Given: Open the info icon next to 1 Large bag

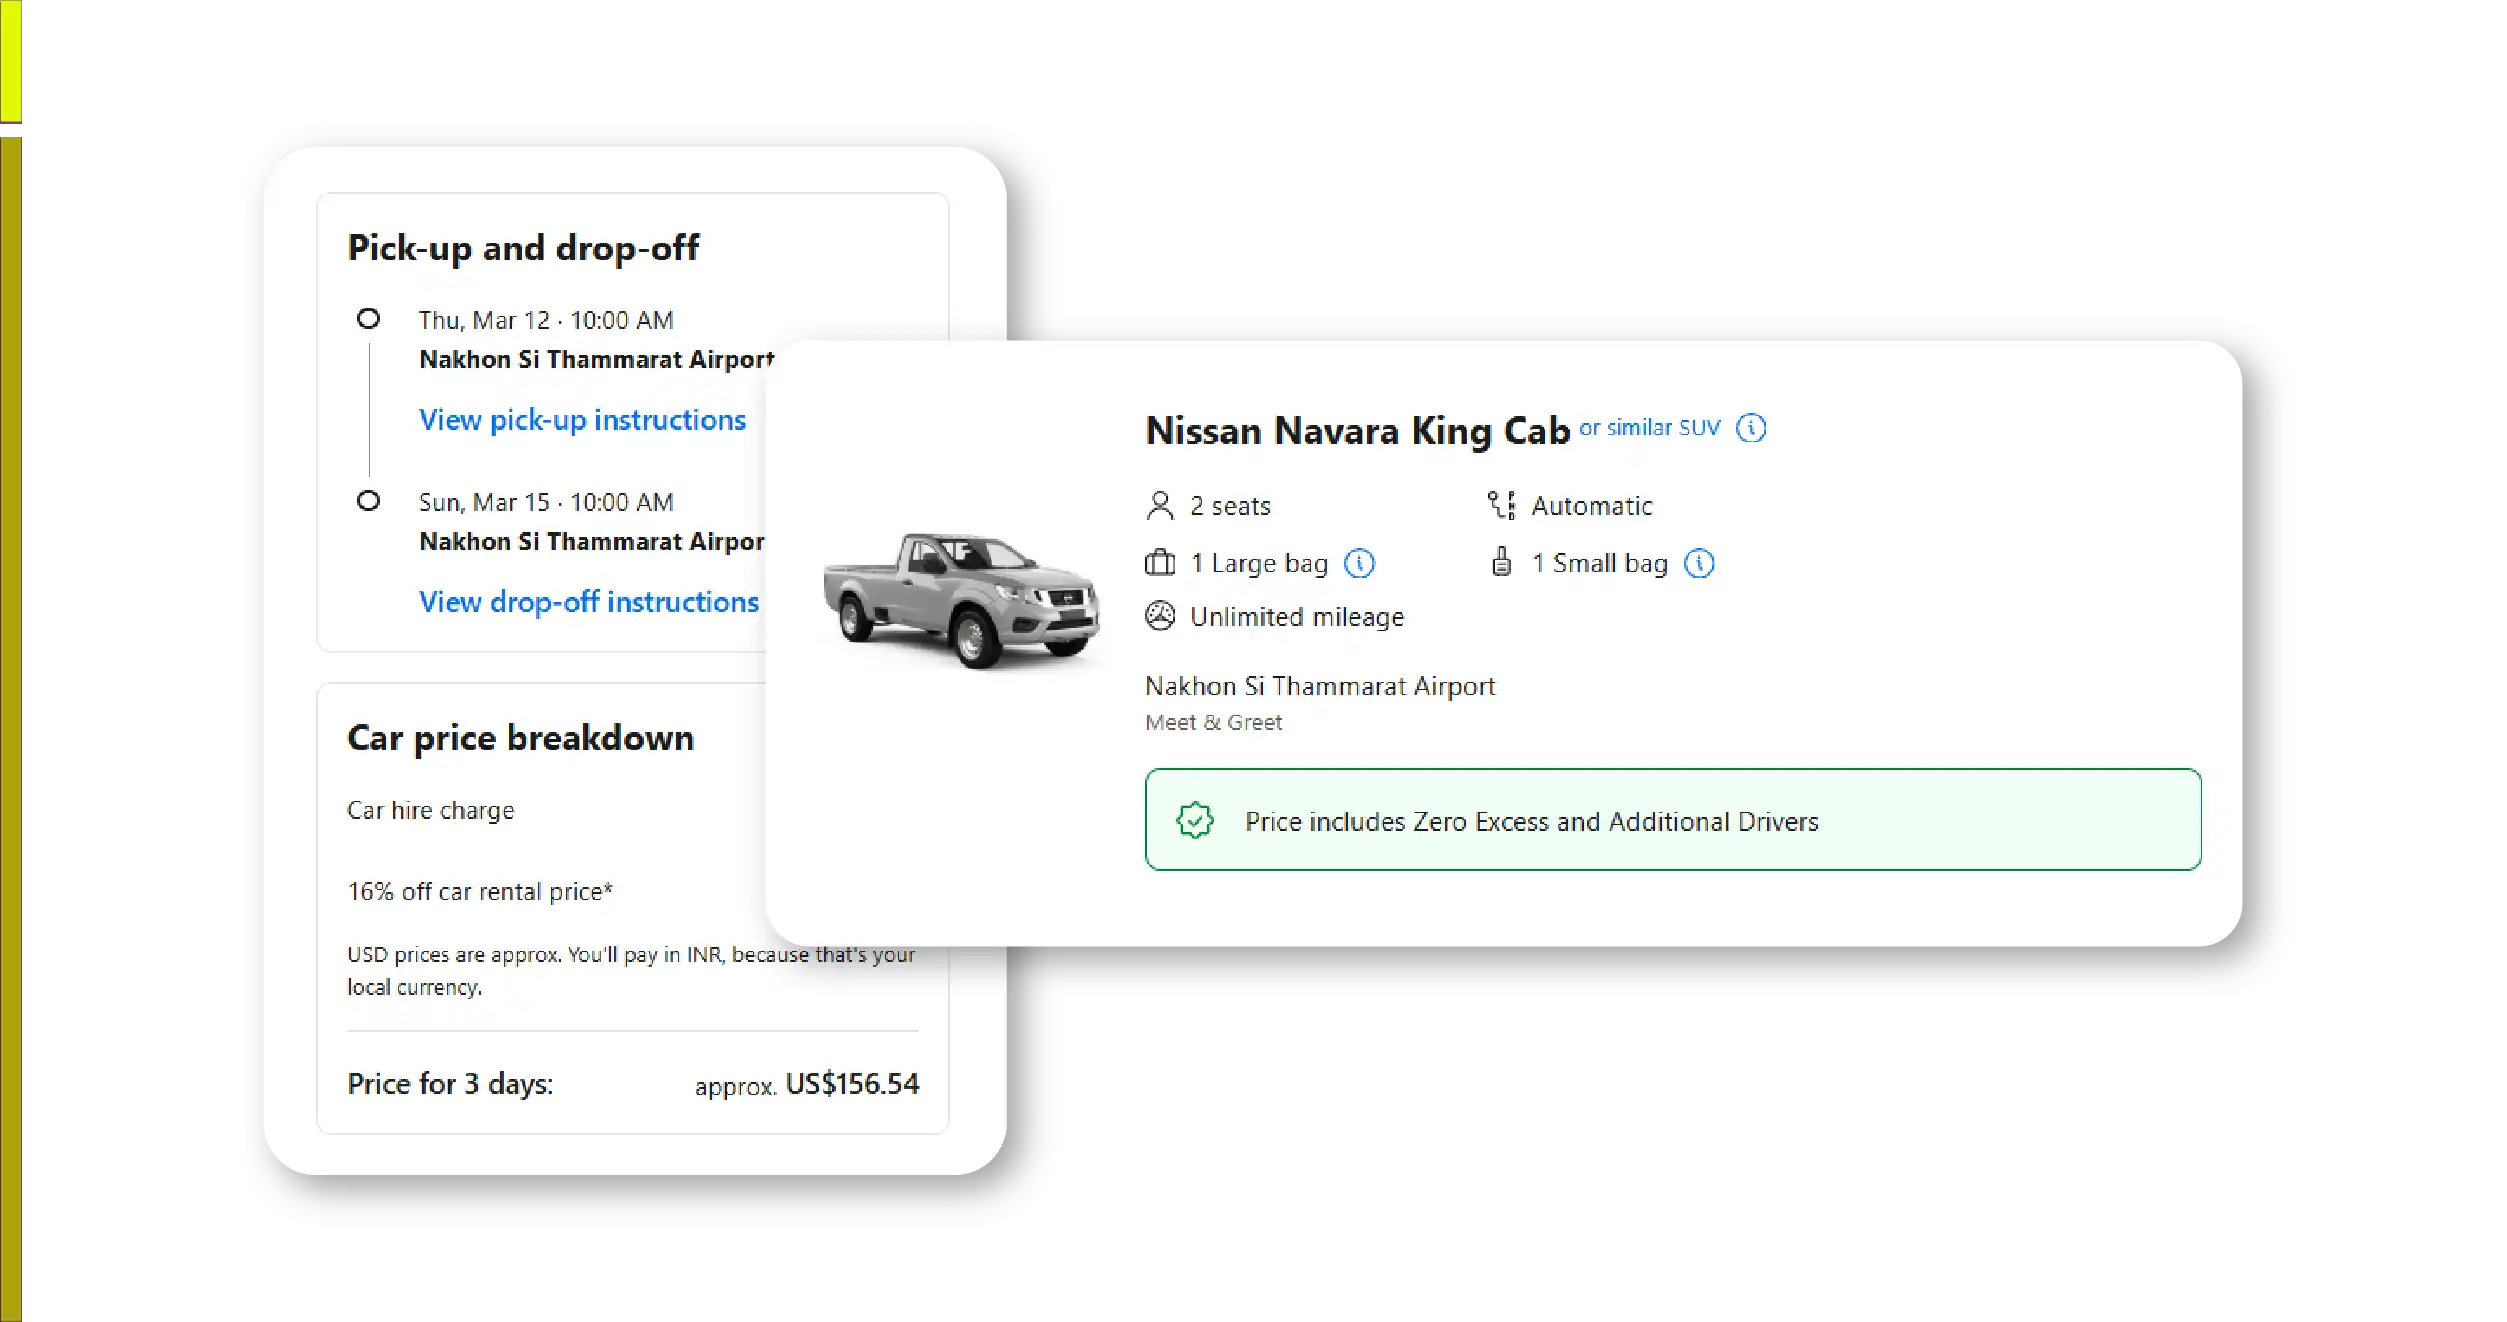Looking at the screenshot, I should (x=1359, y=564).
